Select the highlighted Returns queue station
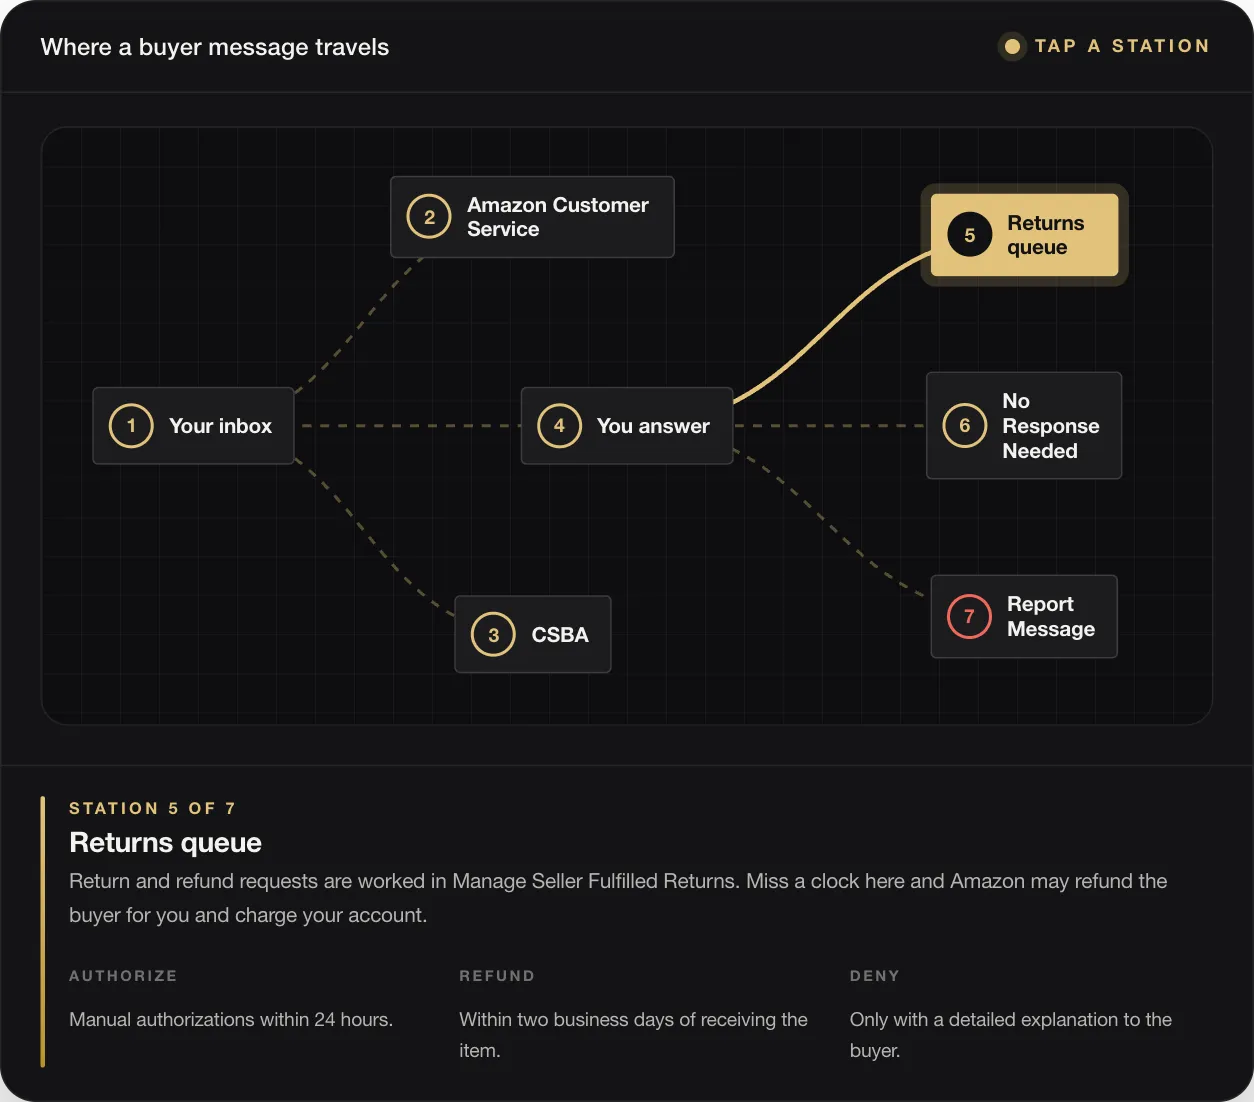This screenshot has width=1254, height=1102. (1024, 235)
